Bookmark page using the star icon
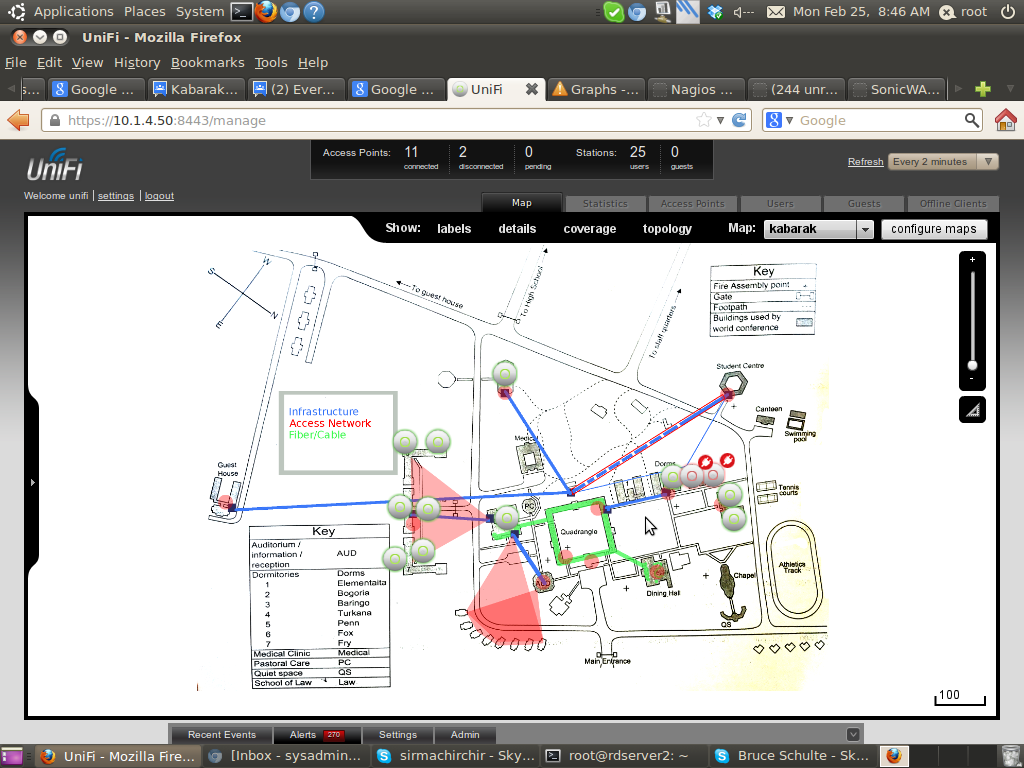Viewport: 1024px width, 768px height. [x=705, y=120]
